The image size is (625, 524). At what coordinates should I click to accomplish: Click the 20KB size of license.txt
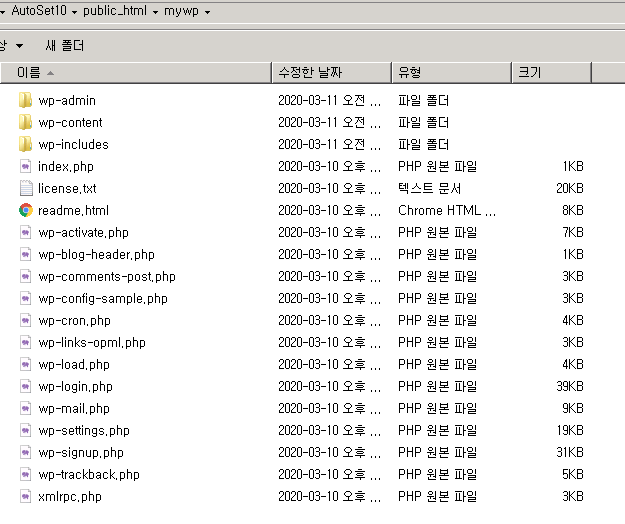tap(570, 188)
